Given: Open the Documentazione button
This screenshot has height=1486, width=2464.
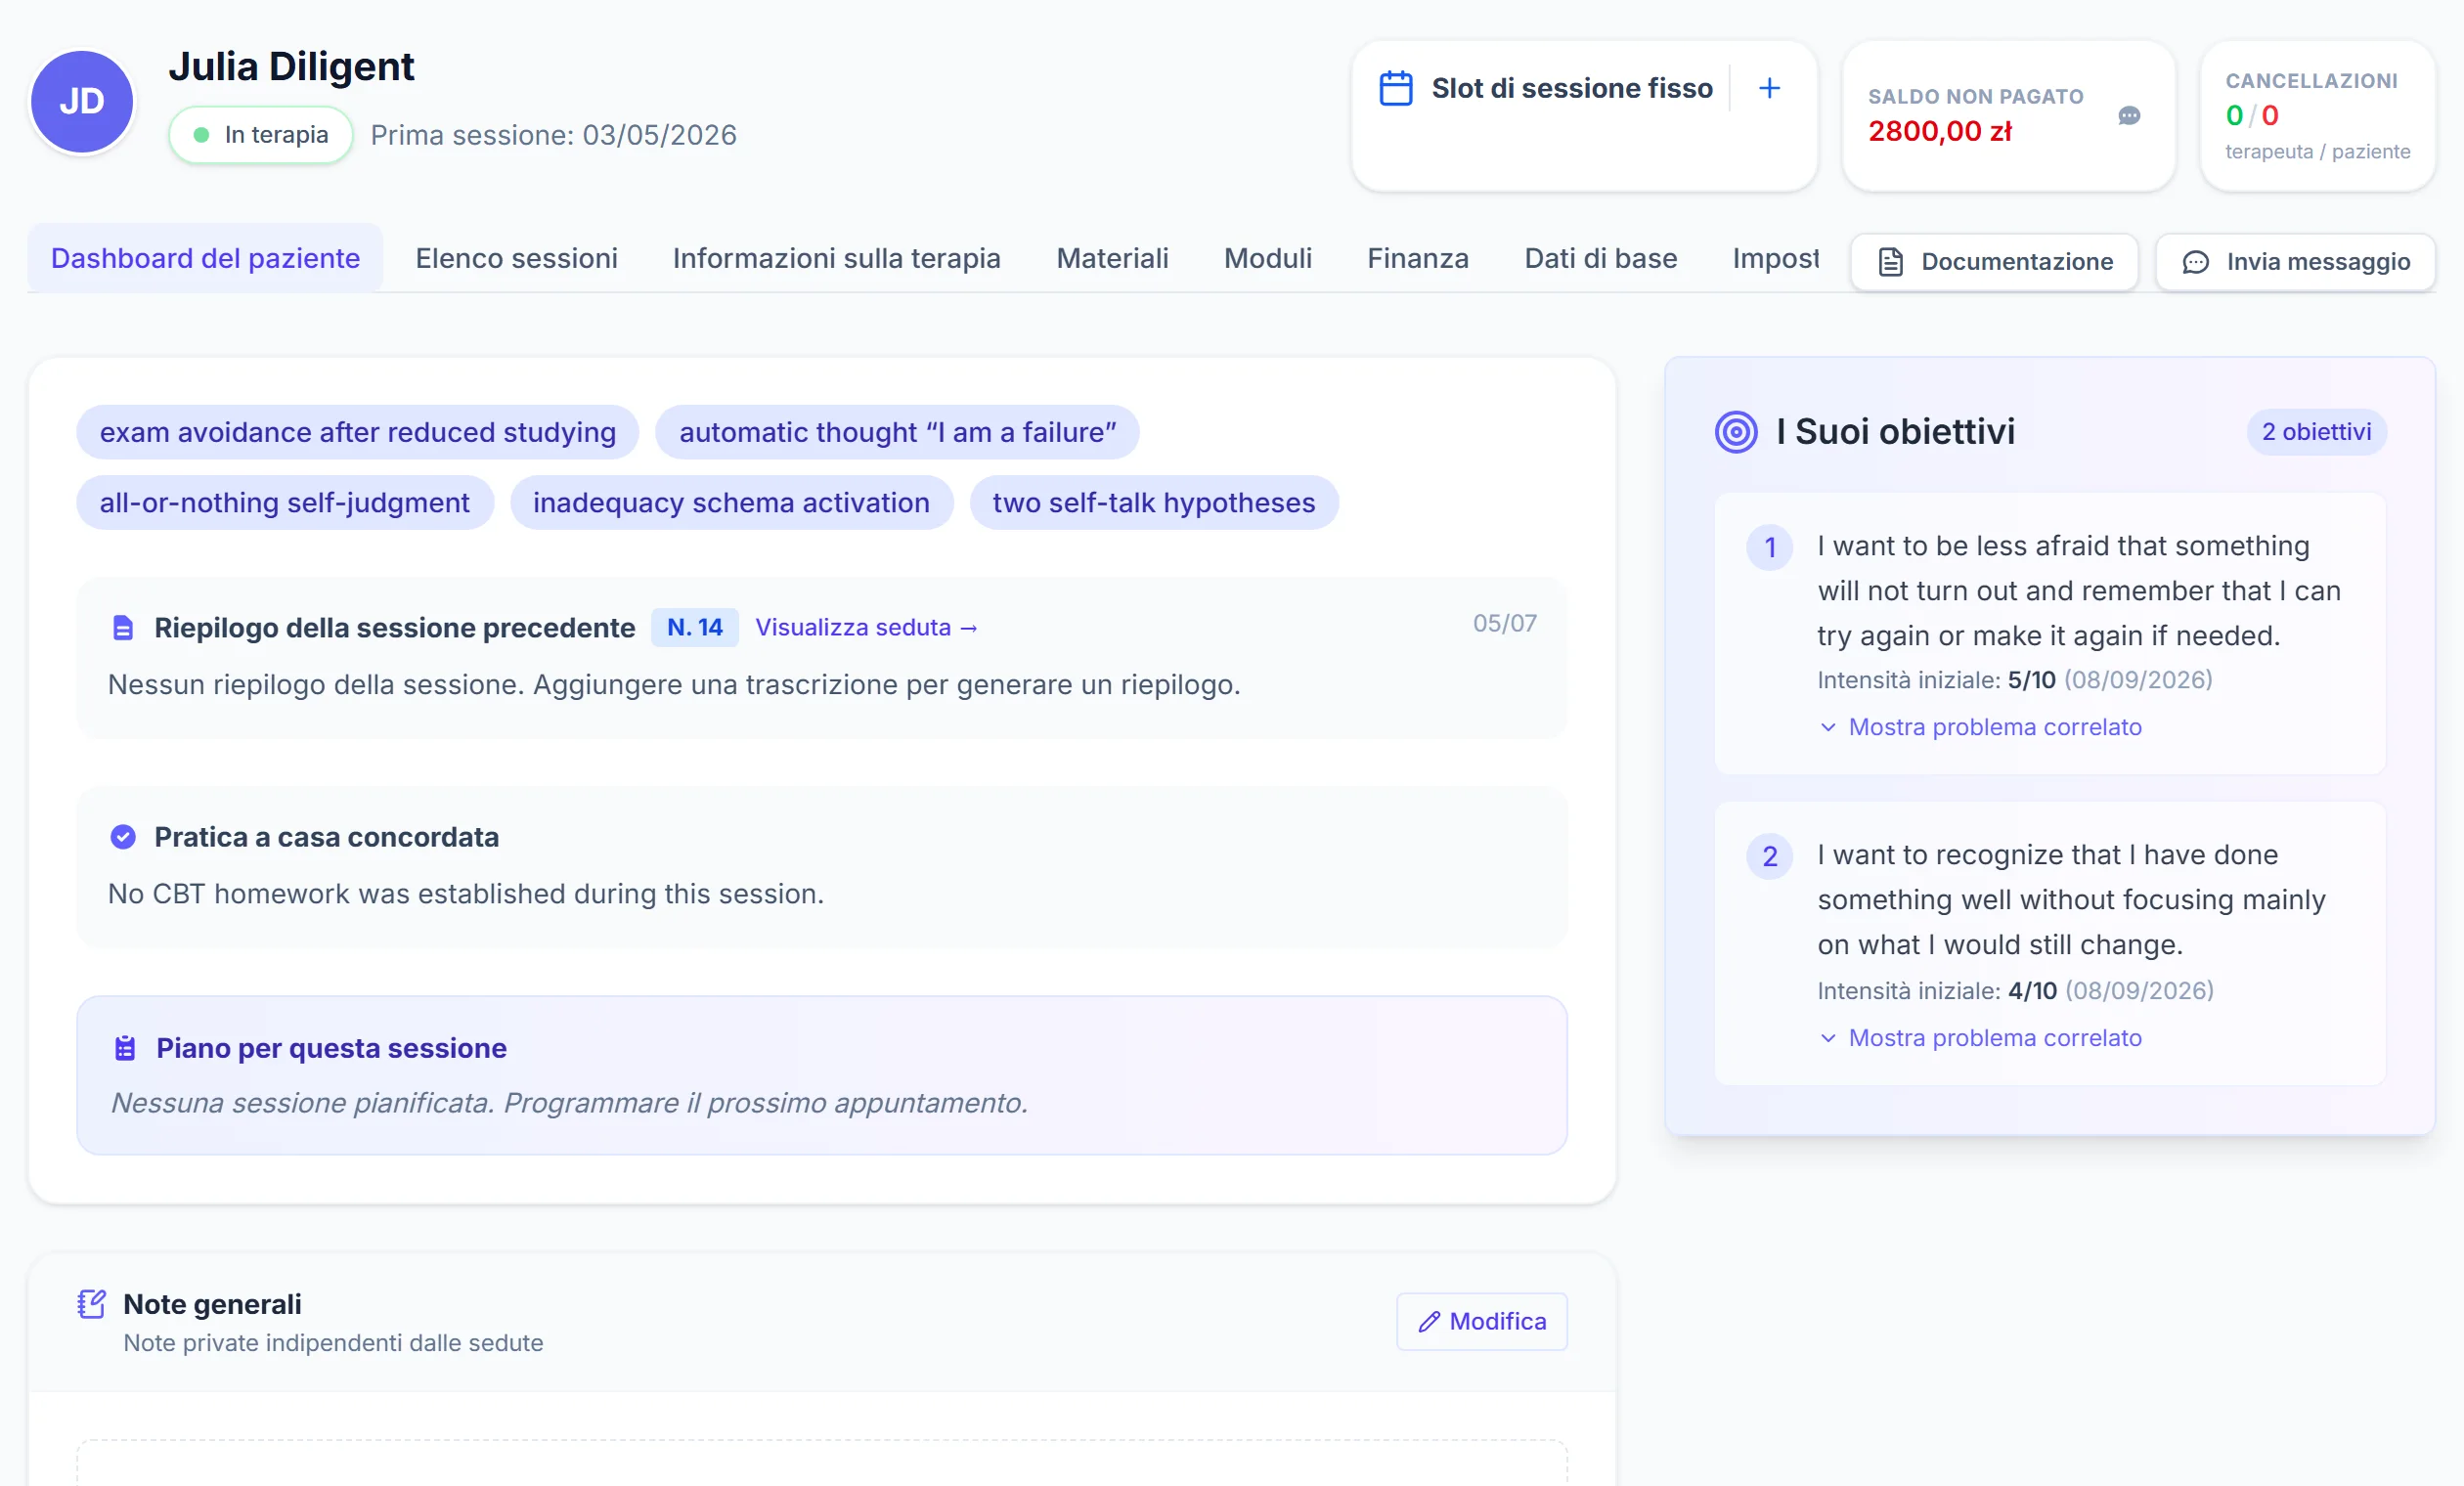Looking at the screenshot, I should [x=1994, y=262].
